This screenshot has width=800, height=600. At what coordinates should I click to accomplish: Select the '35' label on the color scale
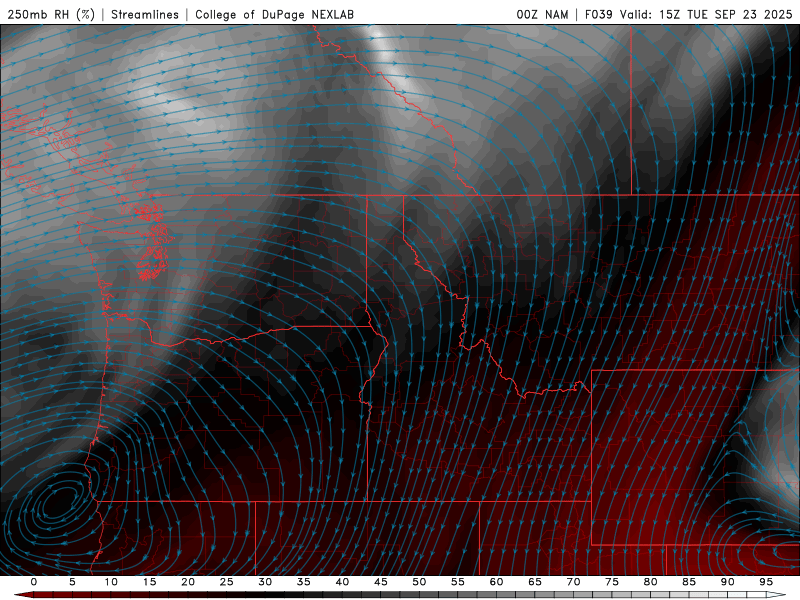[304, 582]
